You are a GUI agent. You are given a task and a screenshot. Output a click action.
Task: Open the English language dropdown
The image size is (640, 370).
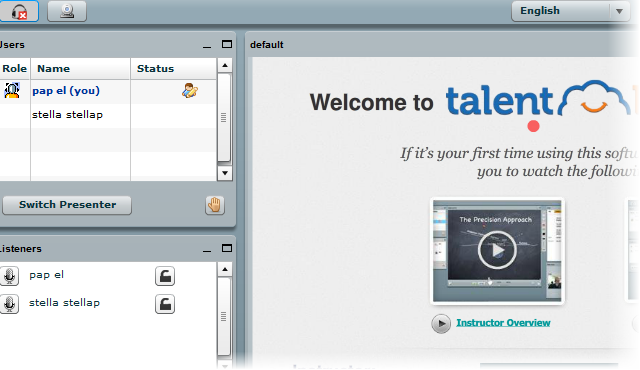571,11
